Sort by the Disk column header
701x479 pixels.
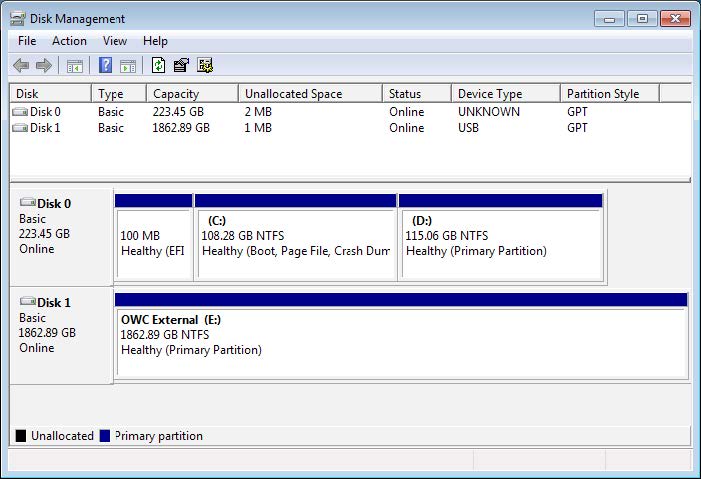tap(51, 93)
